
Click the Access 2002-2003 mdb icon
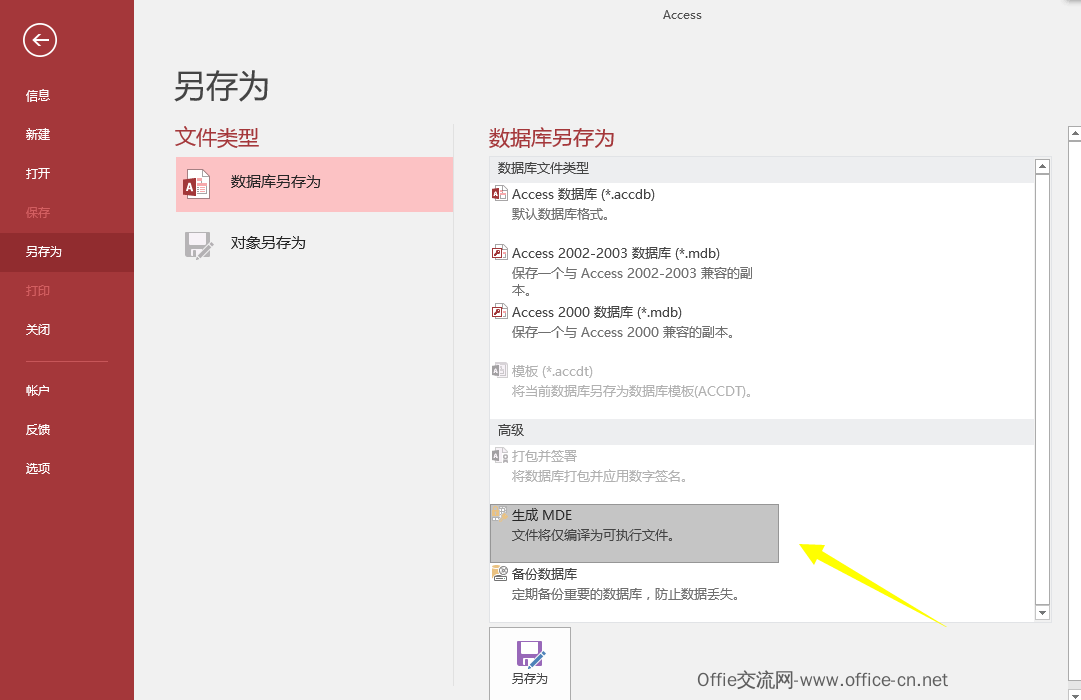[x=499, y=252]
